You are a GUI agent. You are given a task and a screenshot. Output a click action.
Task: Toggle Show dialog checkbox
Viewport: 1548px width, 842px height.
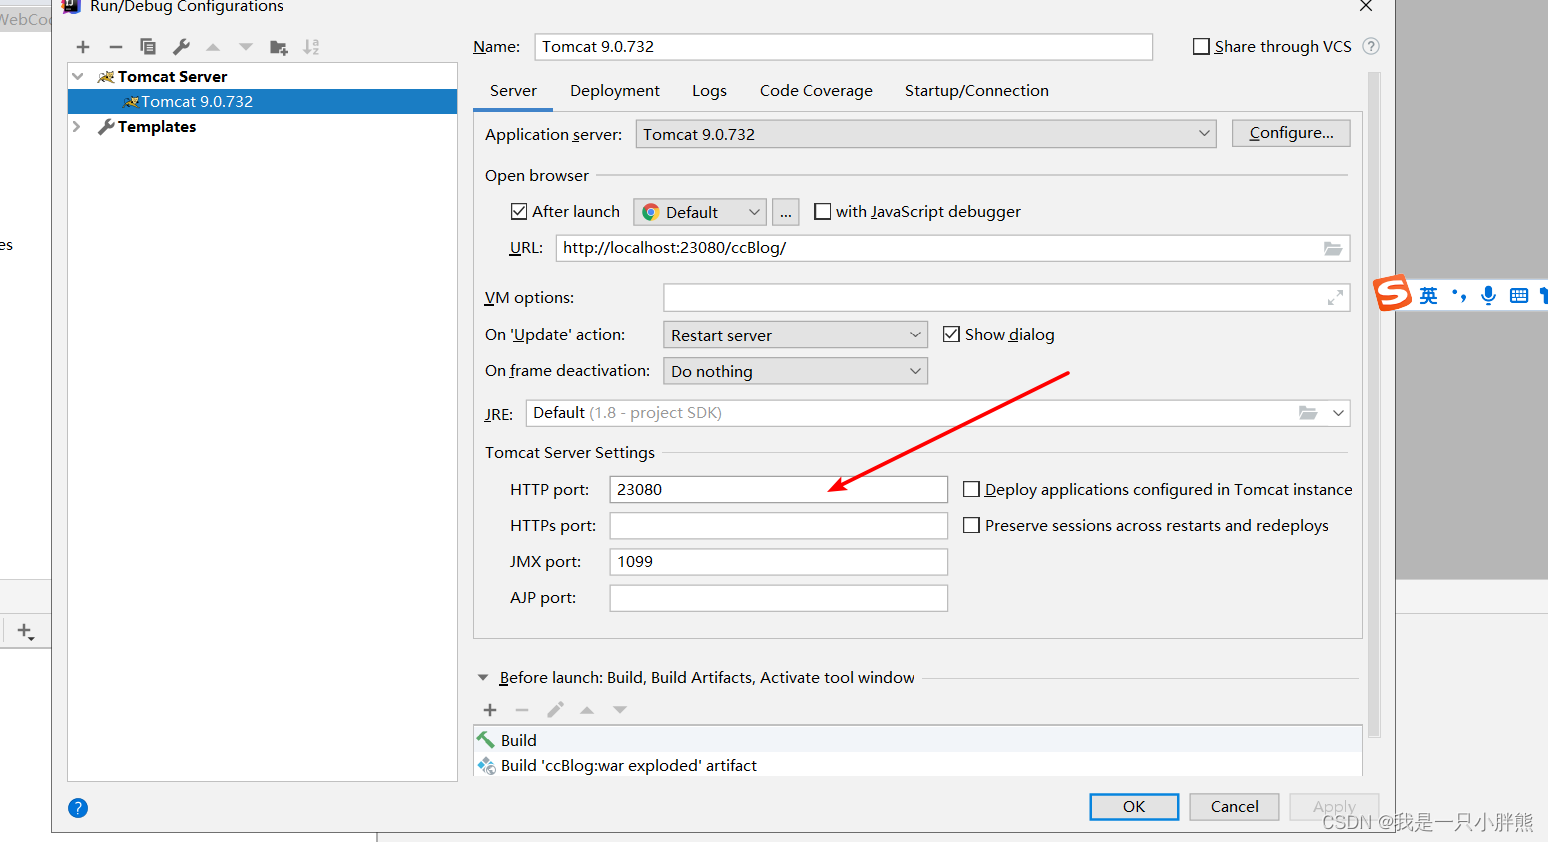[x=952, y=334]
